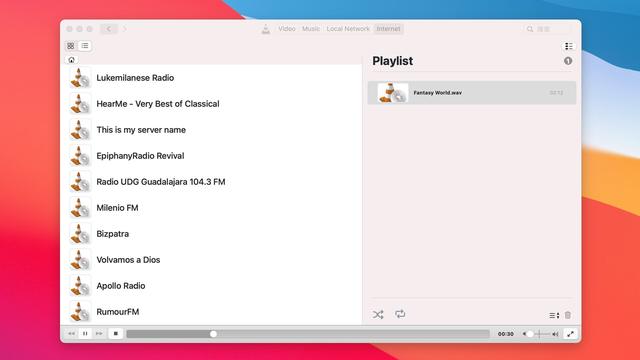Click the HearMe station cone icon
This screenshot has height=360, width=640.
pos(80,104)
